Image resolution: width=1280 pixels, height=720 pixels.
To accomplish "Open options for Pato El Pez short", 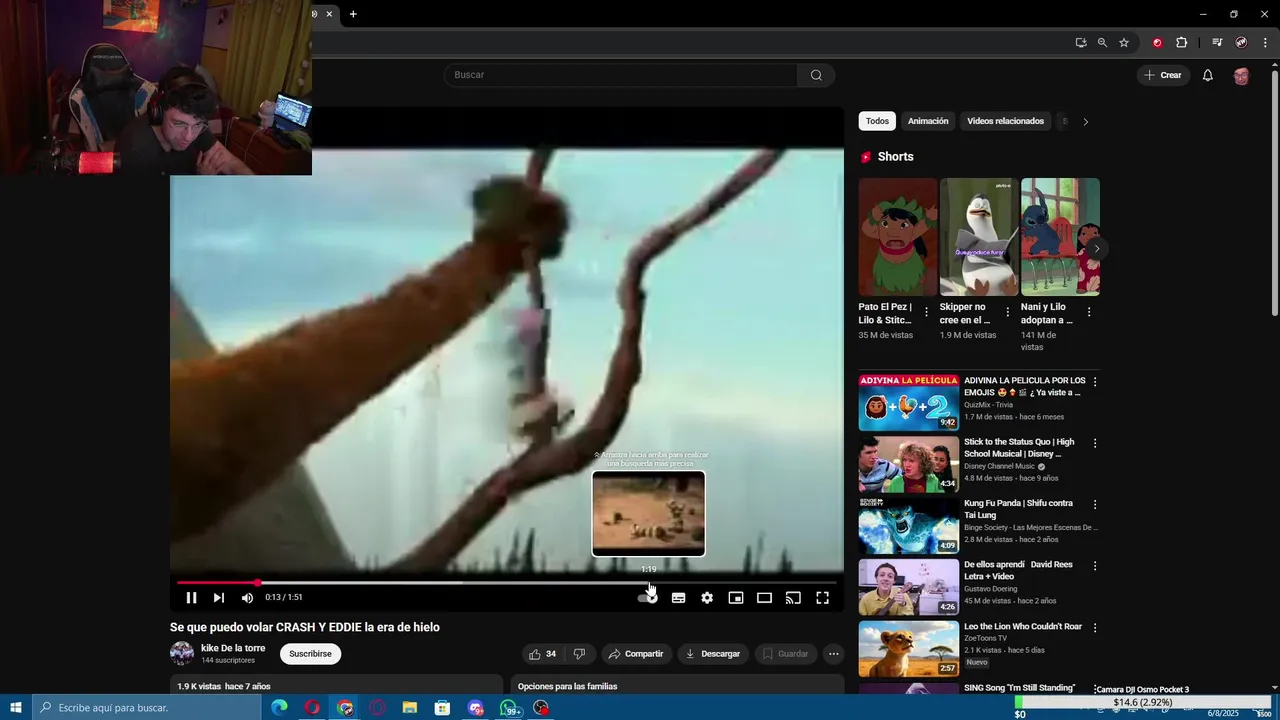I will coord(926,312).
